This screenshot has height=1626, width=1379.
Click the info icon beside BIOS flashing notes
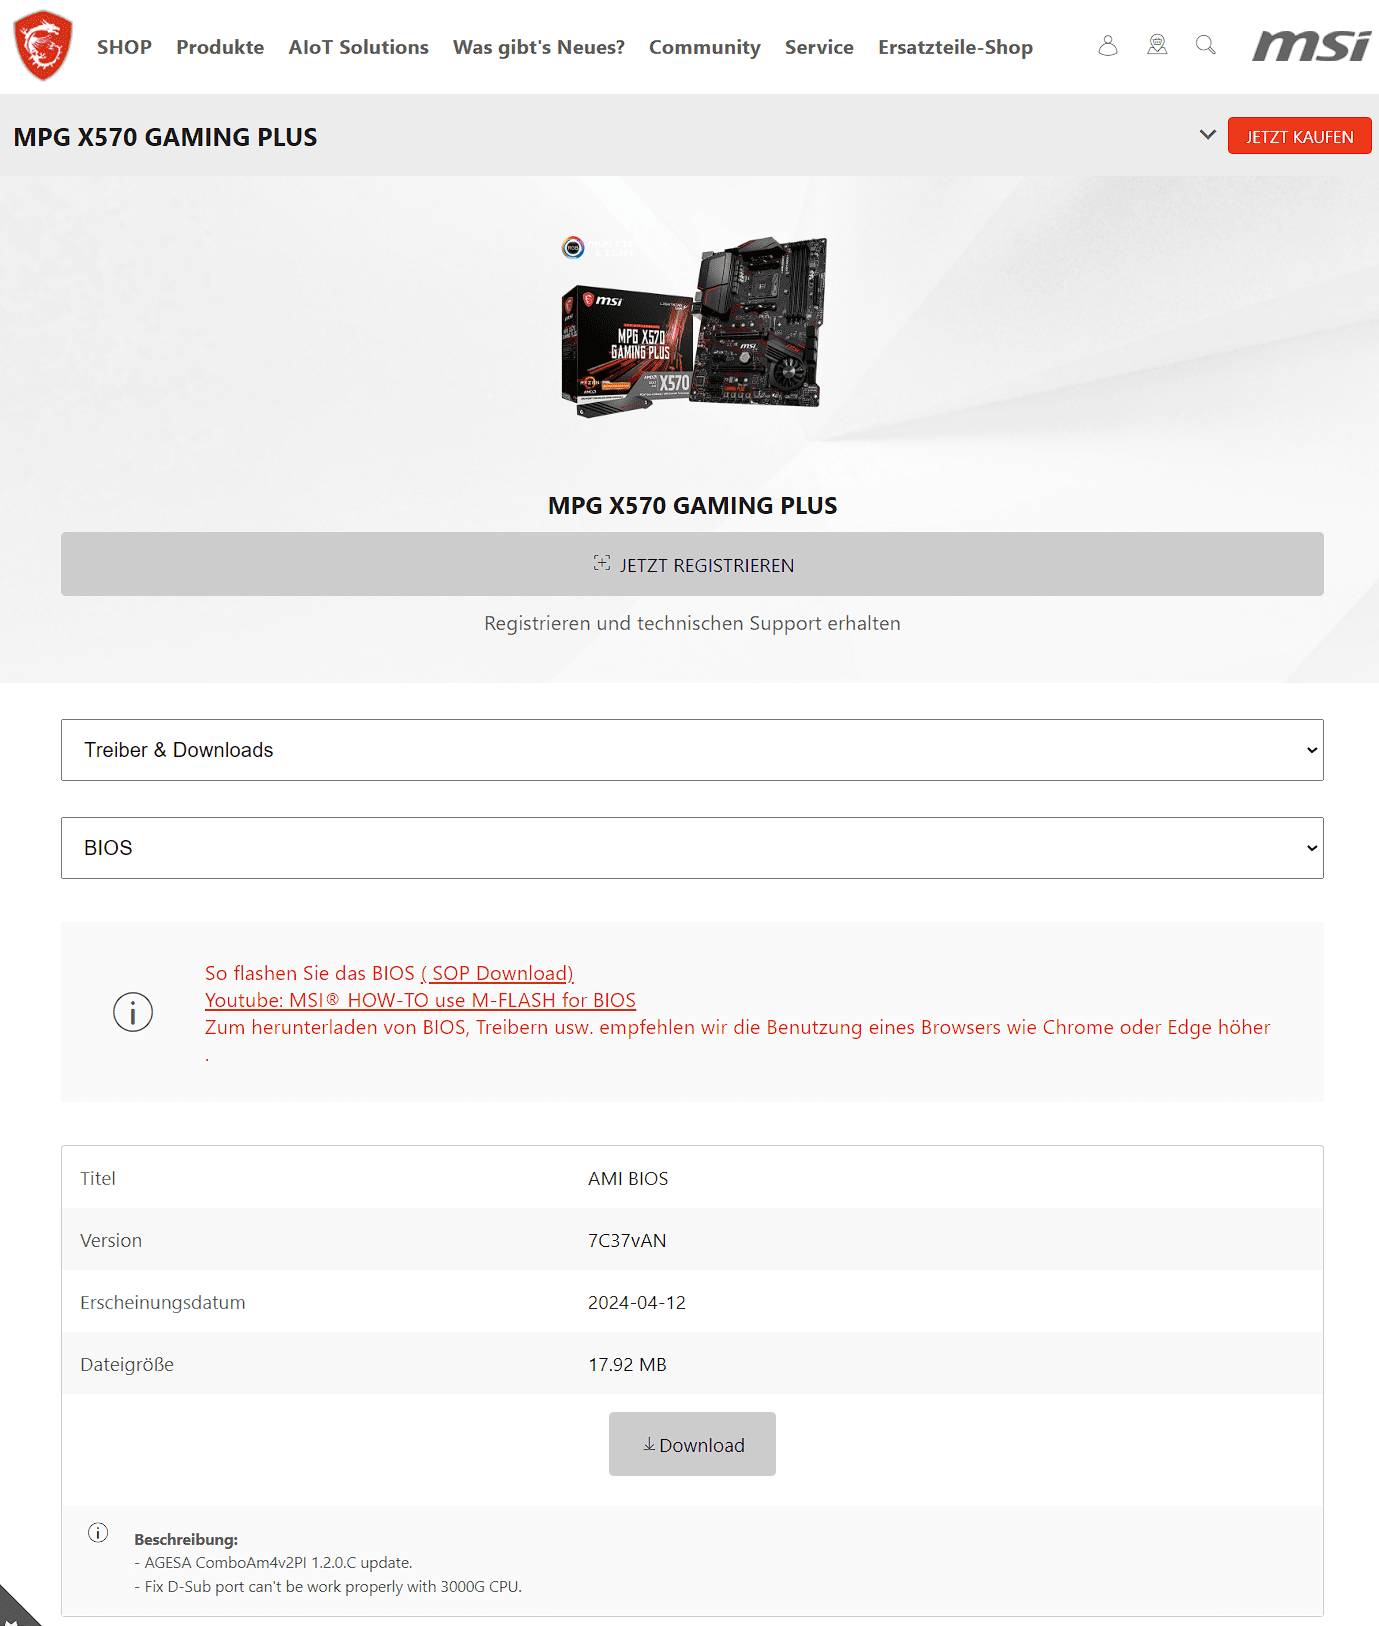pos(133,1012)
